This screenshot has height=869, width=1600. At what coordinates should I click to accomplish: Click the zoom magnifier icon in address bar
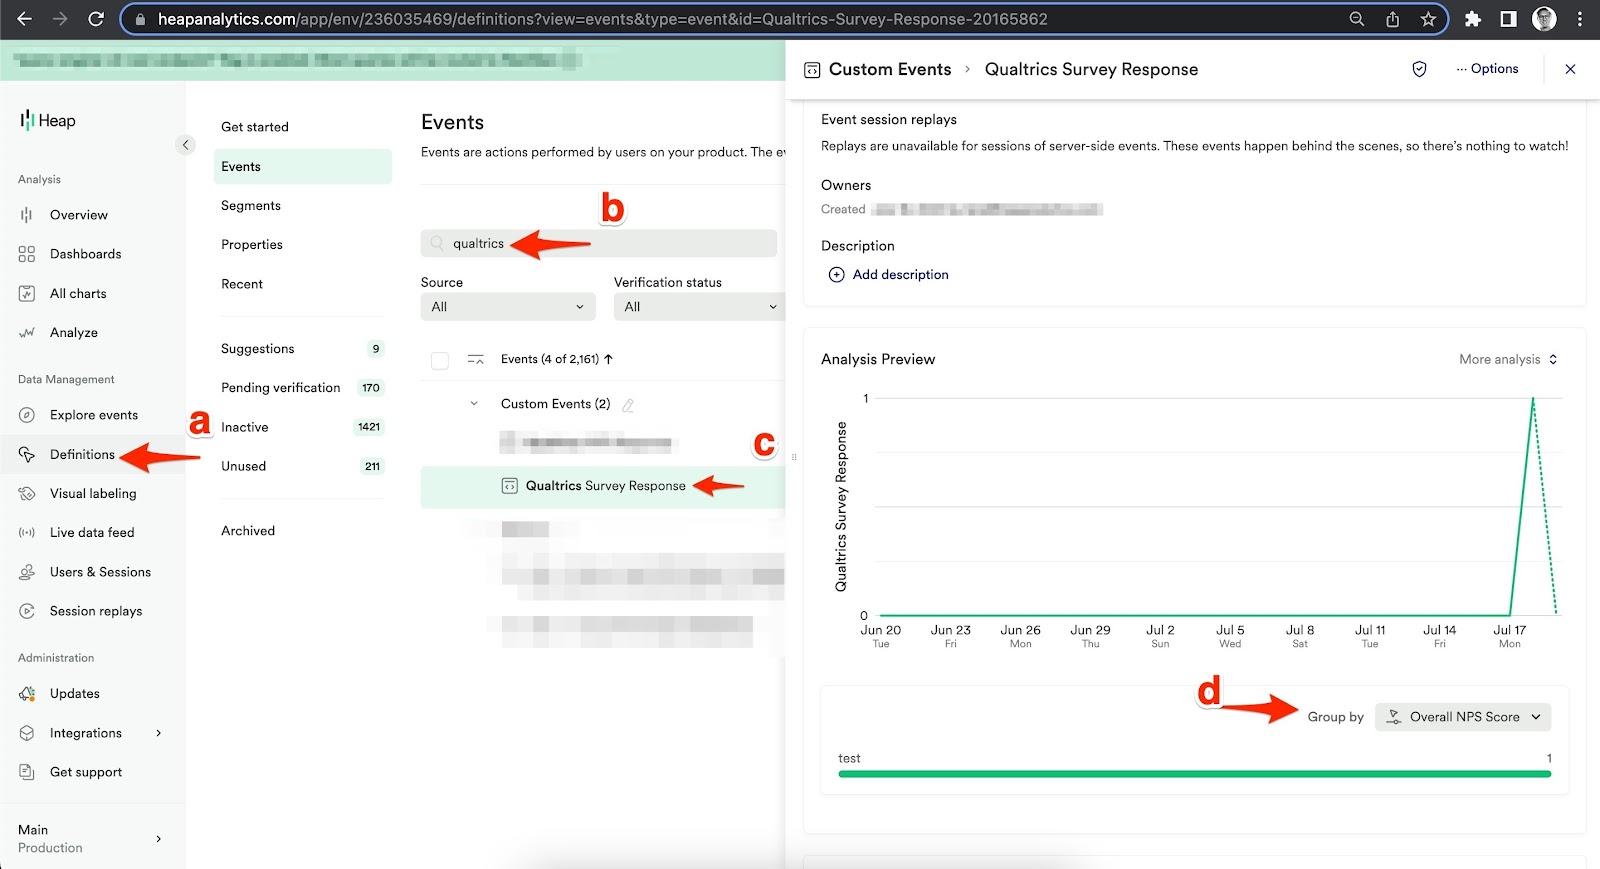(1357, 19)
